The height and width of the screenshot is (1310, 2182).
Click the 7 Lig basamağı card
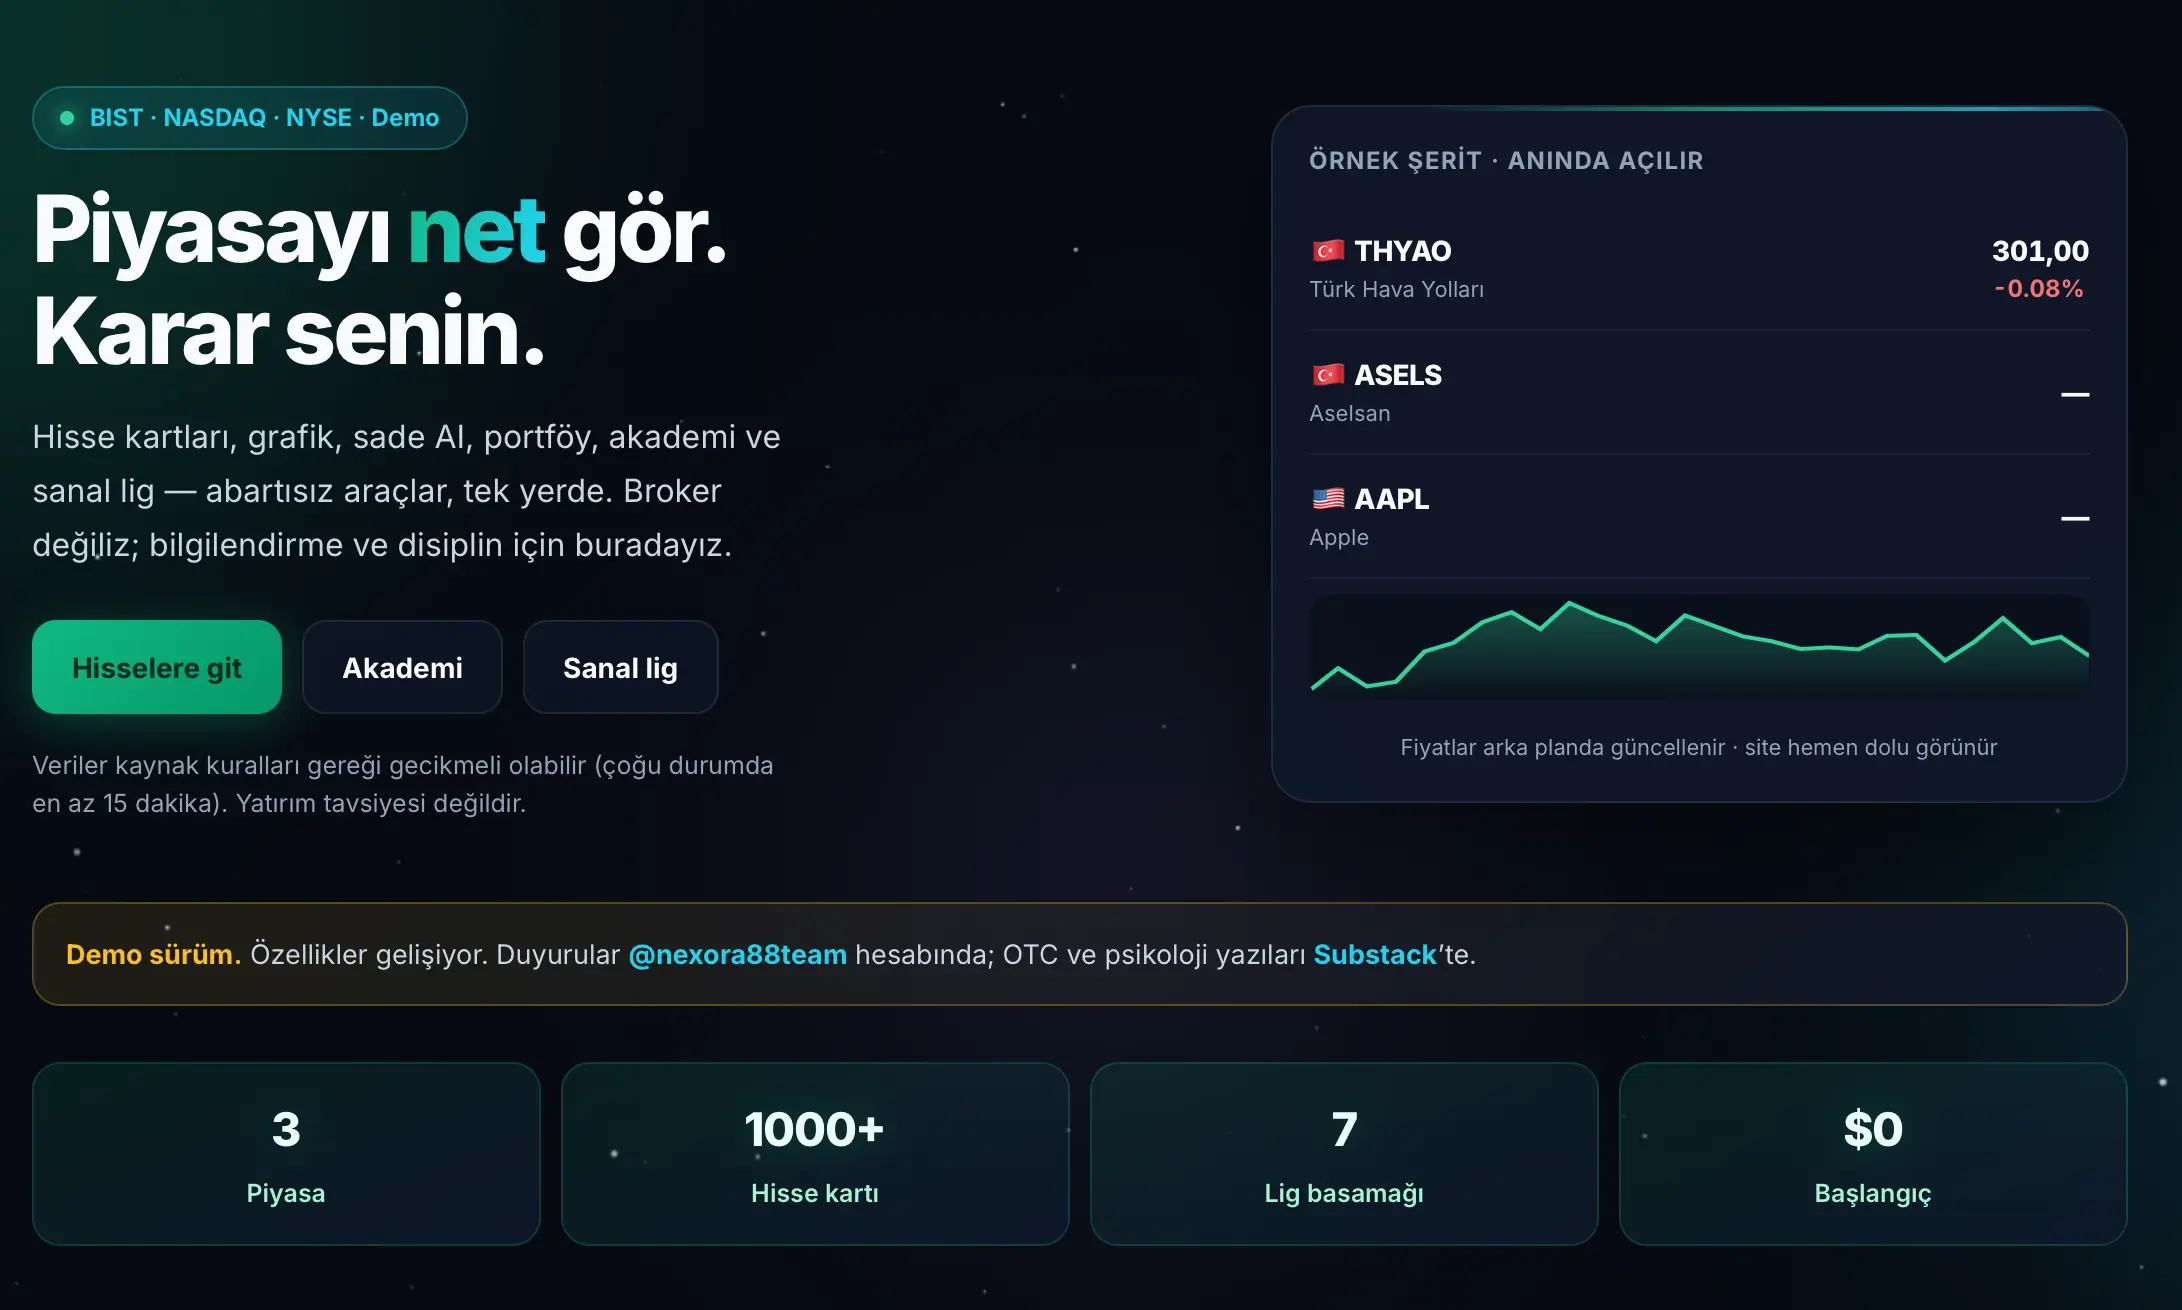pos(1344,1154)
